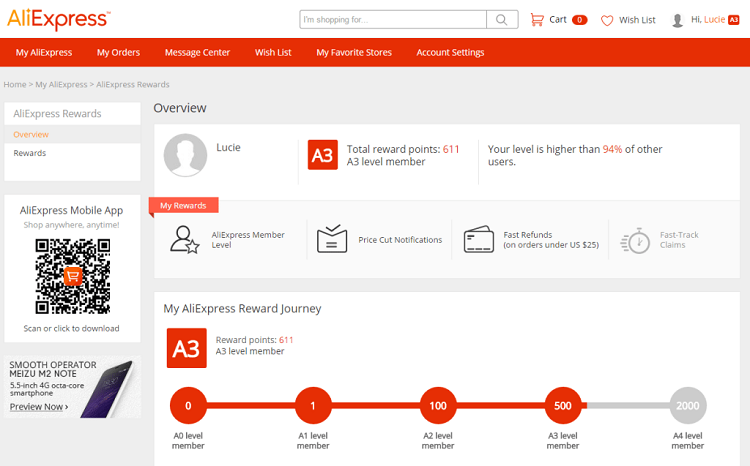Click the 1 point marker for A1 level
Image resolution: width=750 pixels, height=466 pixels.
click(313, 406)
